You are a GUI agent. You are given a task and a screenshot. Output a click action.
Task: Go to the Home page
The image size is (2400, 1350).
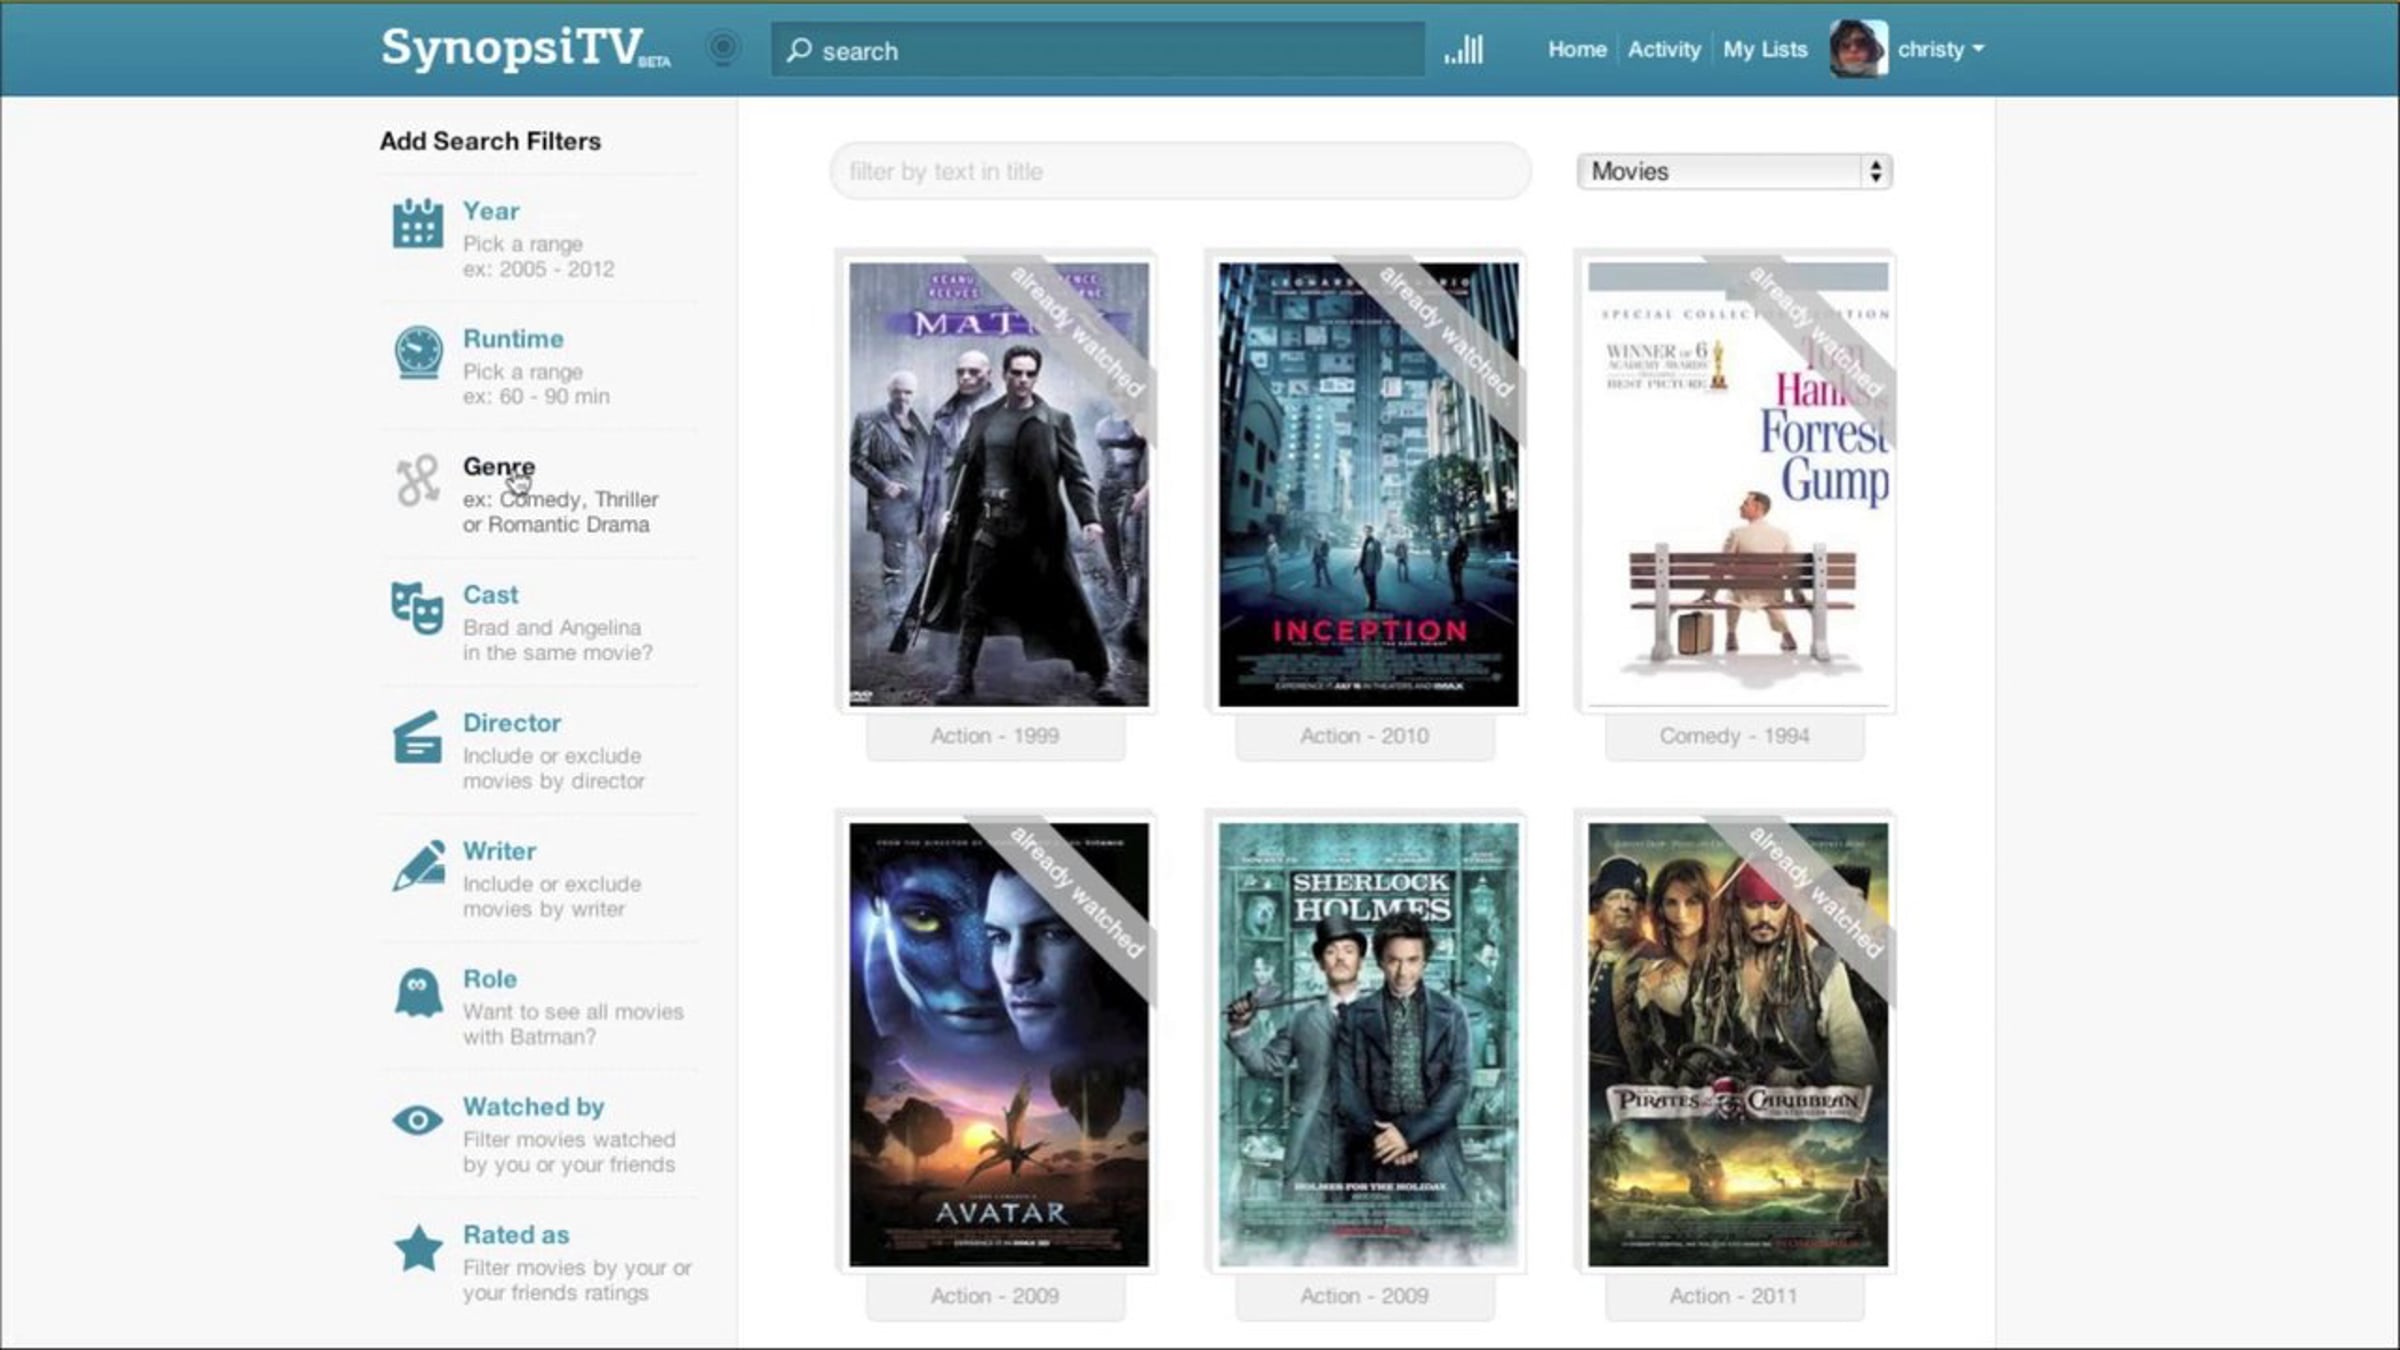(1576, 49)
